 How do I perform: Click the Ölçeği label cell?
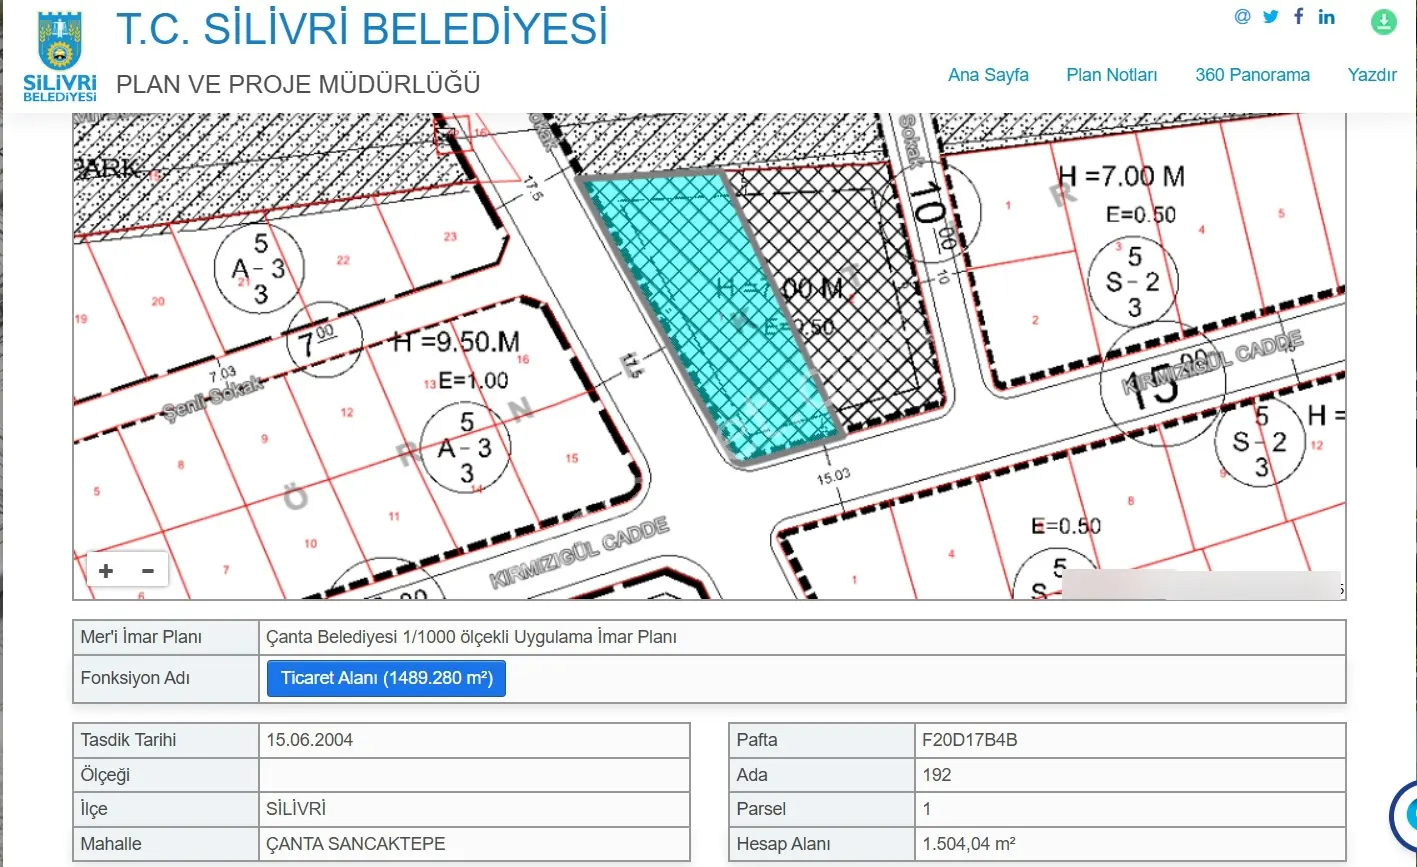(166, 775)
